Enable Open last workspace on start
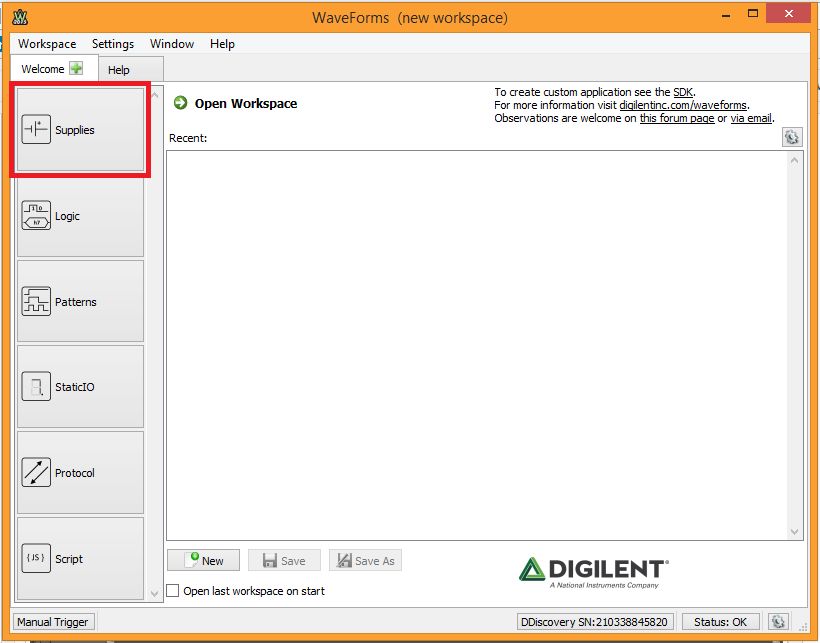Image resolution: width=820 pixels, height=643 pixels. pos(173,591)
